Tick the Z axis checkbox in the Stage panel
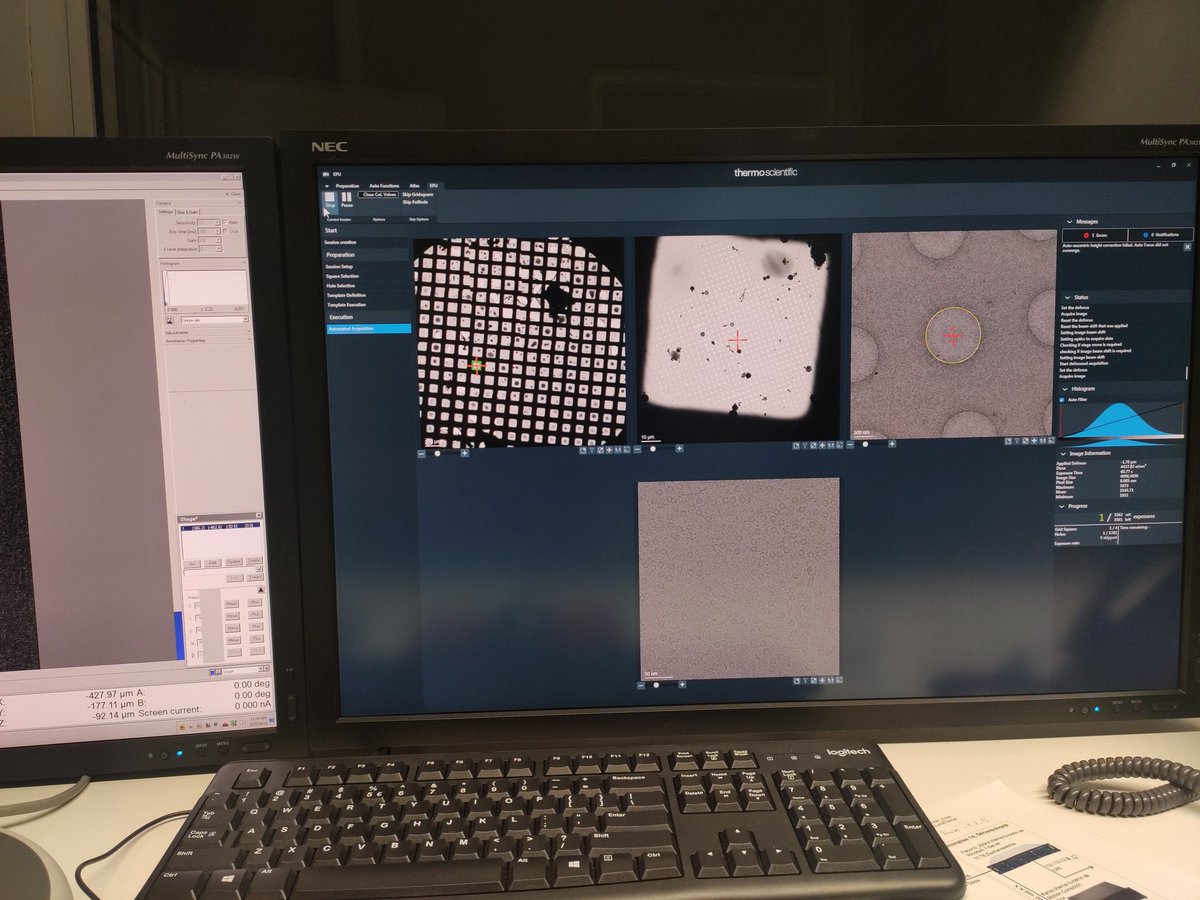Viewport: 1200px width, 900px height. point(198,630)
